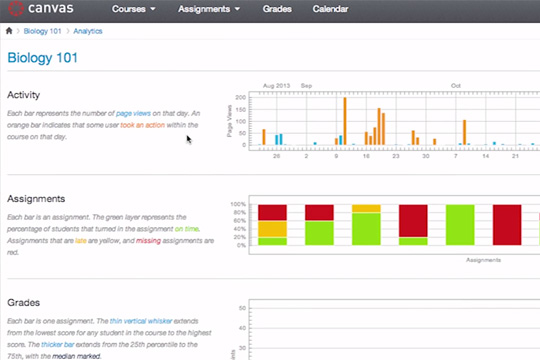Image resolution: width=540 pixels, height=360 pixels.
Task: Follow the Biology 101 breadcrumb link
Action: point(42,31)
